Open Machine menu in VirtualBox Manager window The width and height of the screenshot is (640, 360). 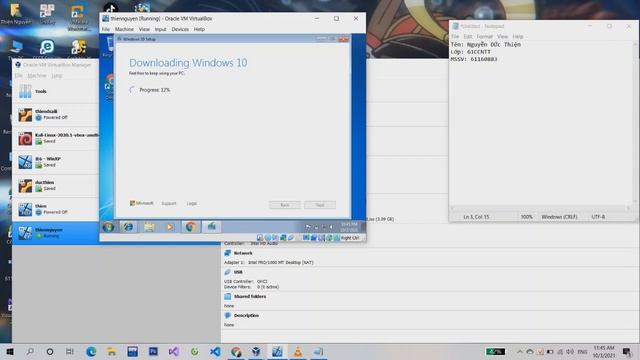point(37,76)
